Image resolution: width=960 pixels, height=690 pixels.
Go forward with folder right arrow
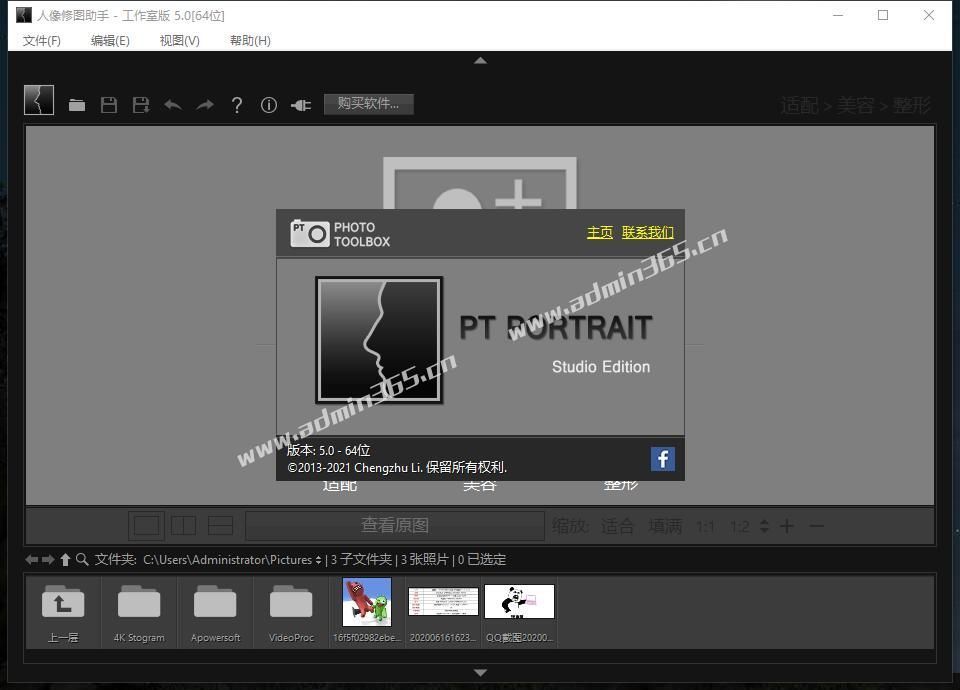pos(48,560)
